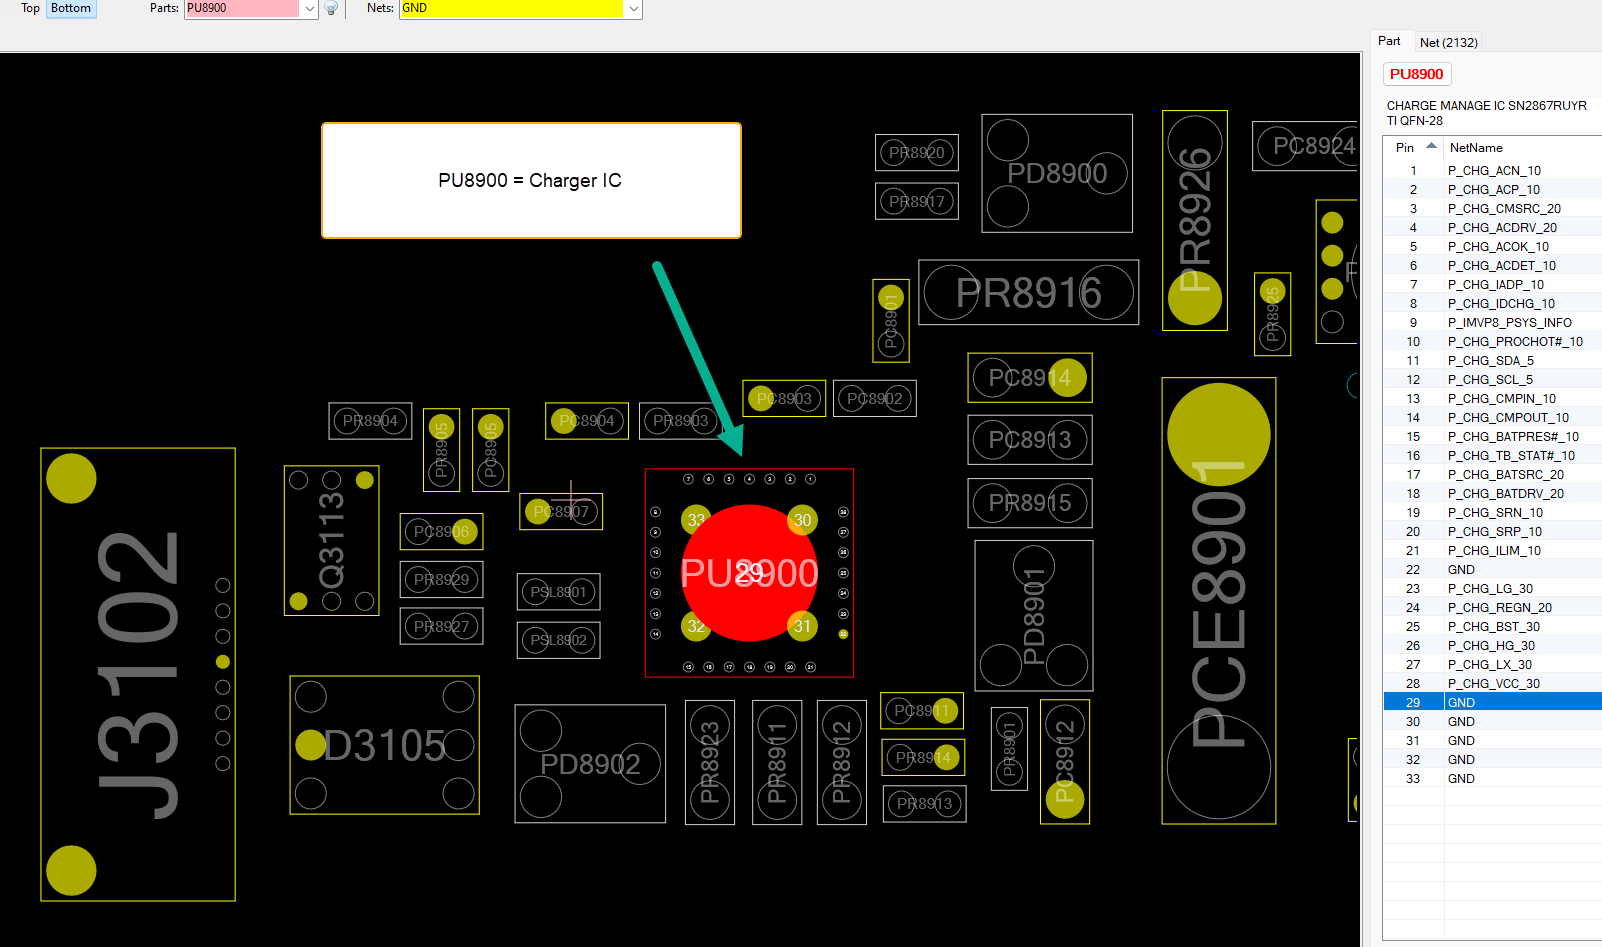Switch to Top board side view

[30, 8]
